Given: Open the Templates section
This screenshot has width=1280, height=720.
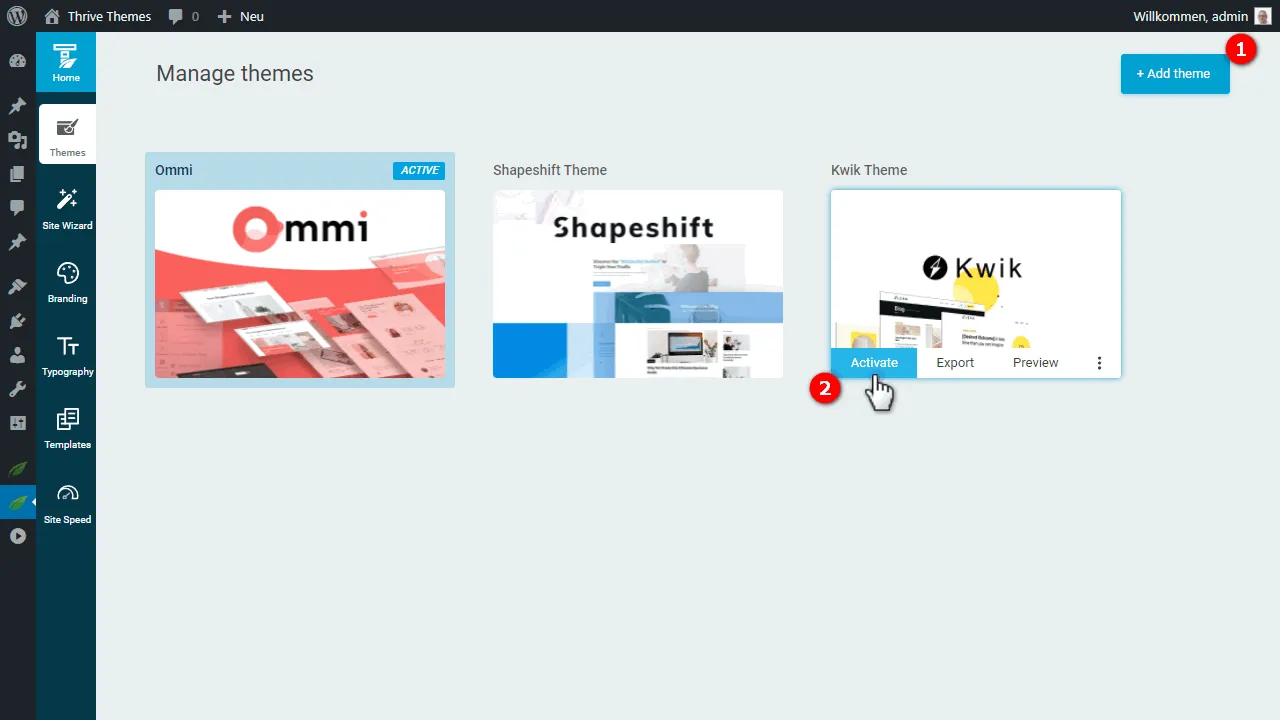Looking at the screenshot, I should click(67, 427).
